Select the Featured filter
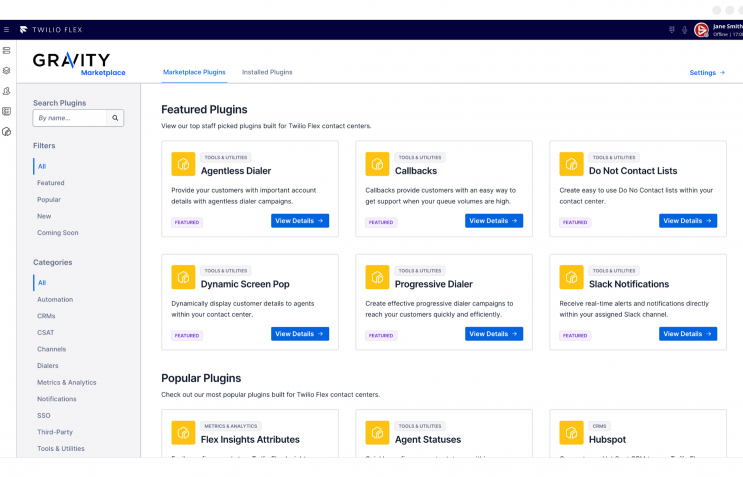This screenshot has width=743, height=477. pos(51,183)
